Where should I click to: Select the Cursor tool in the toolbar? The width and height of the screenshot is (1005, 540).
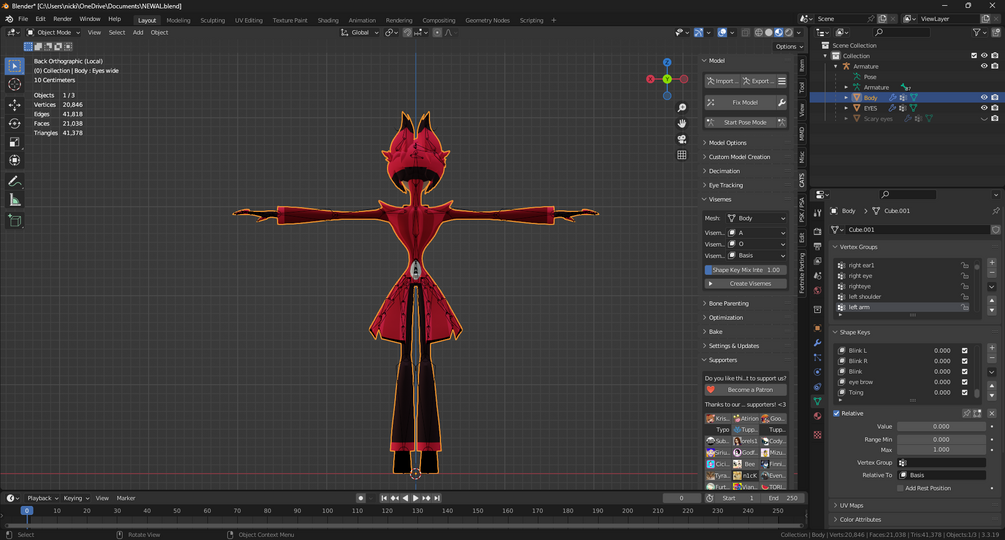[15, 85]
